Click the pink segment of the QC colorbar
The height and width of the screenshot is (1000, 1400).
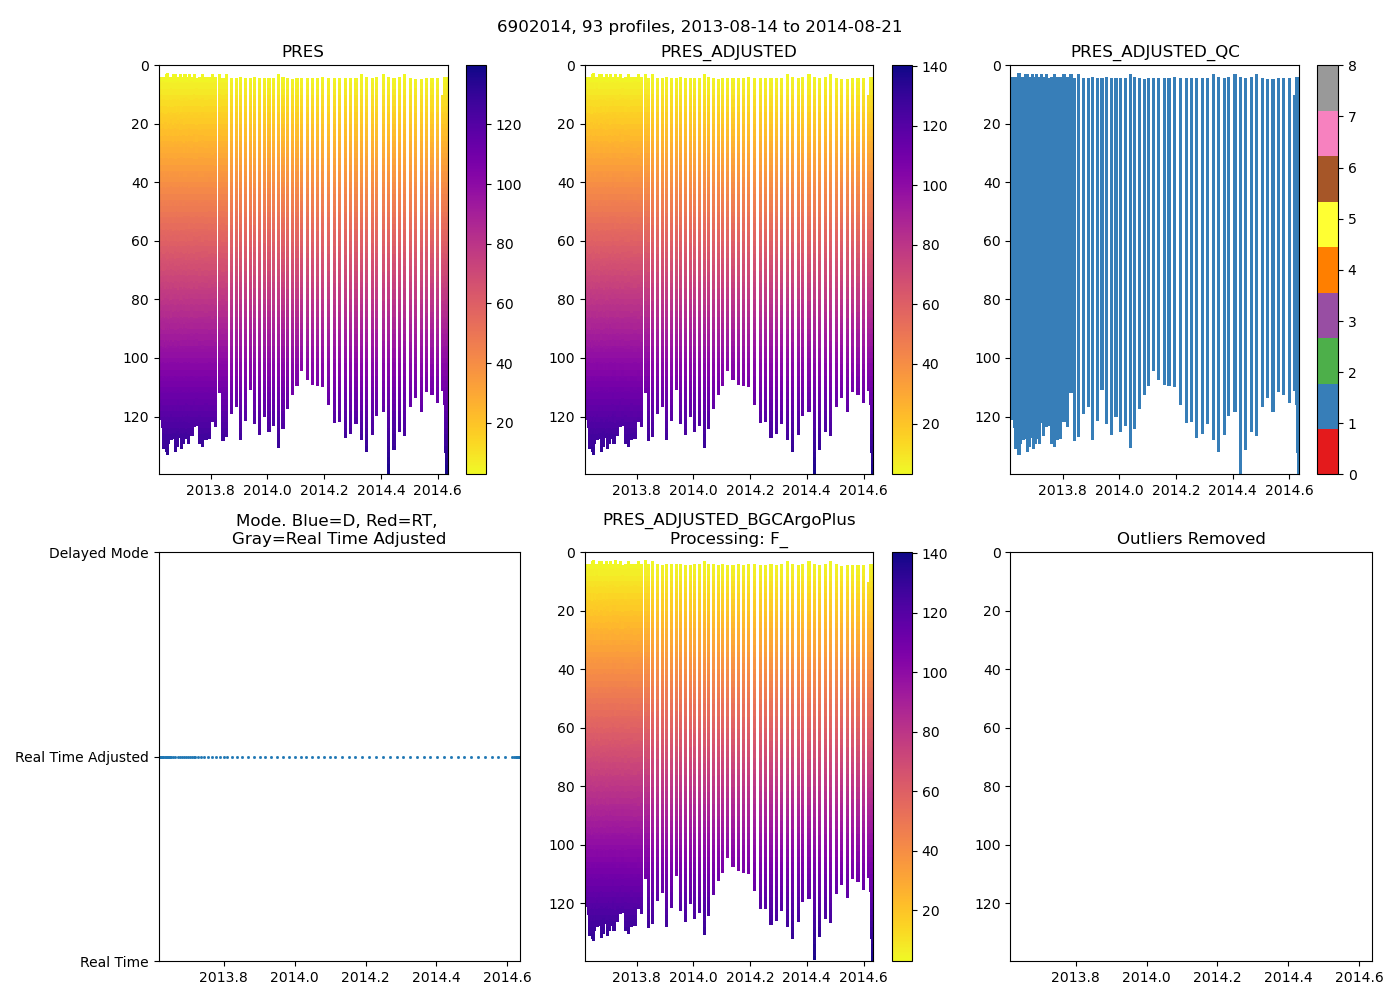(1327, 134)
